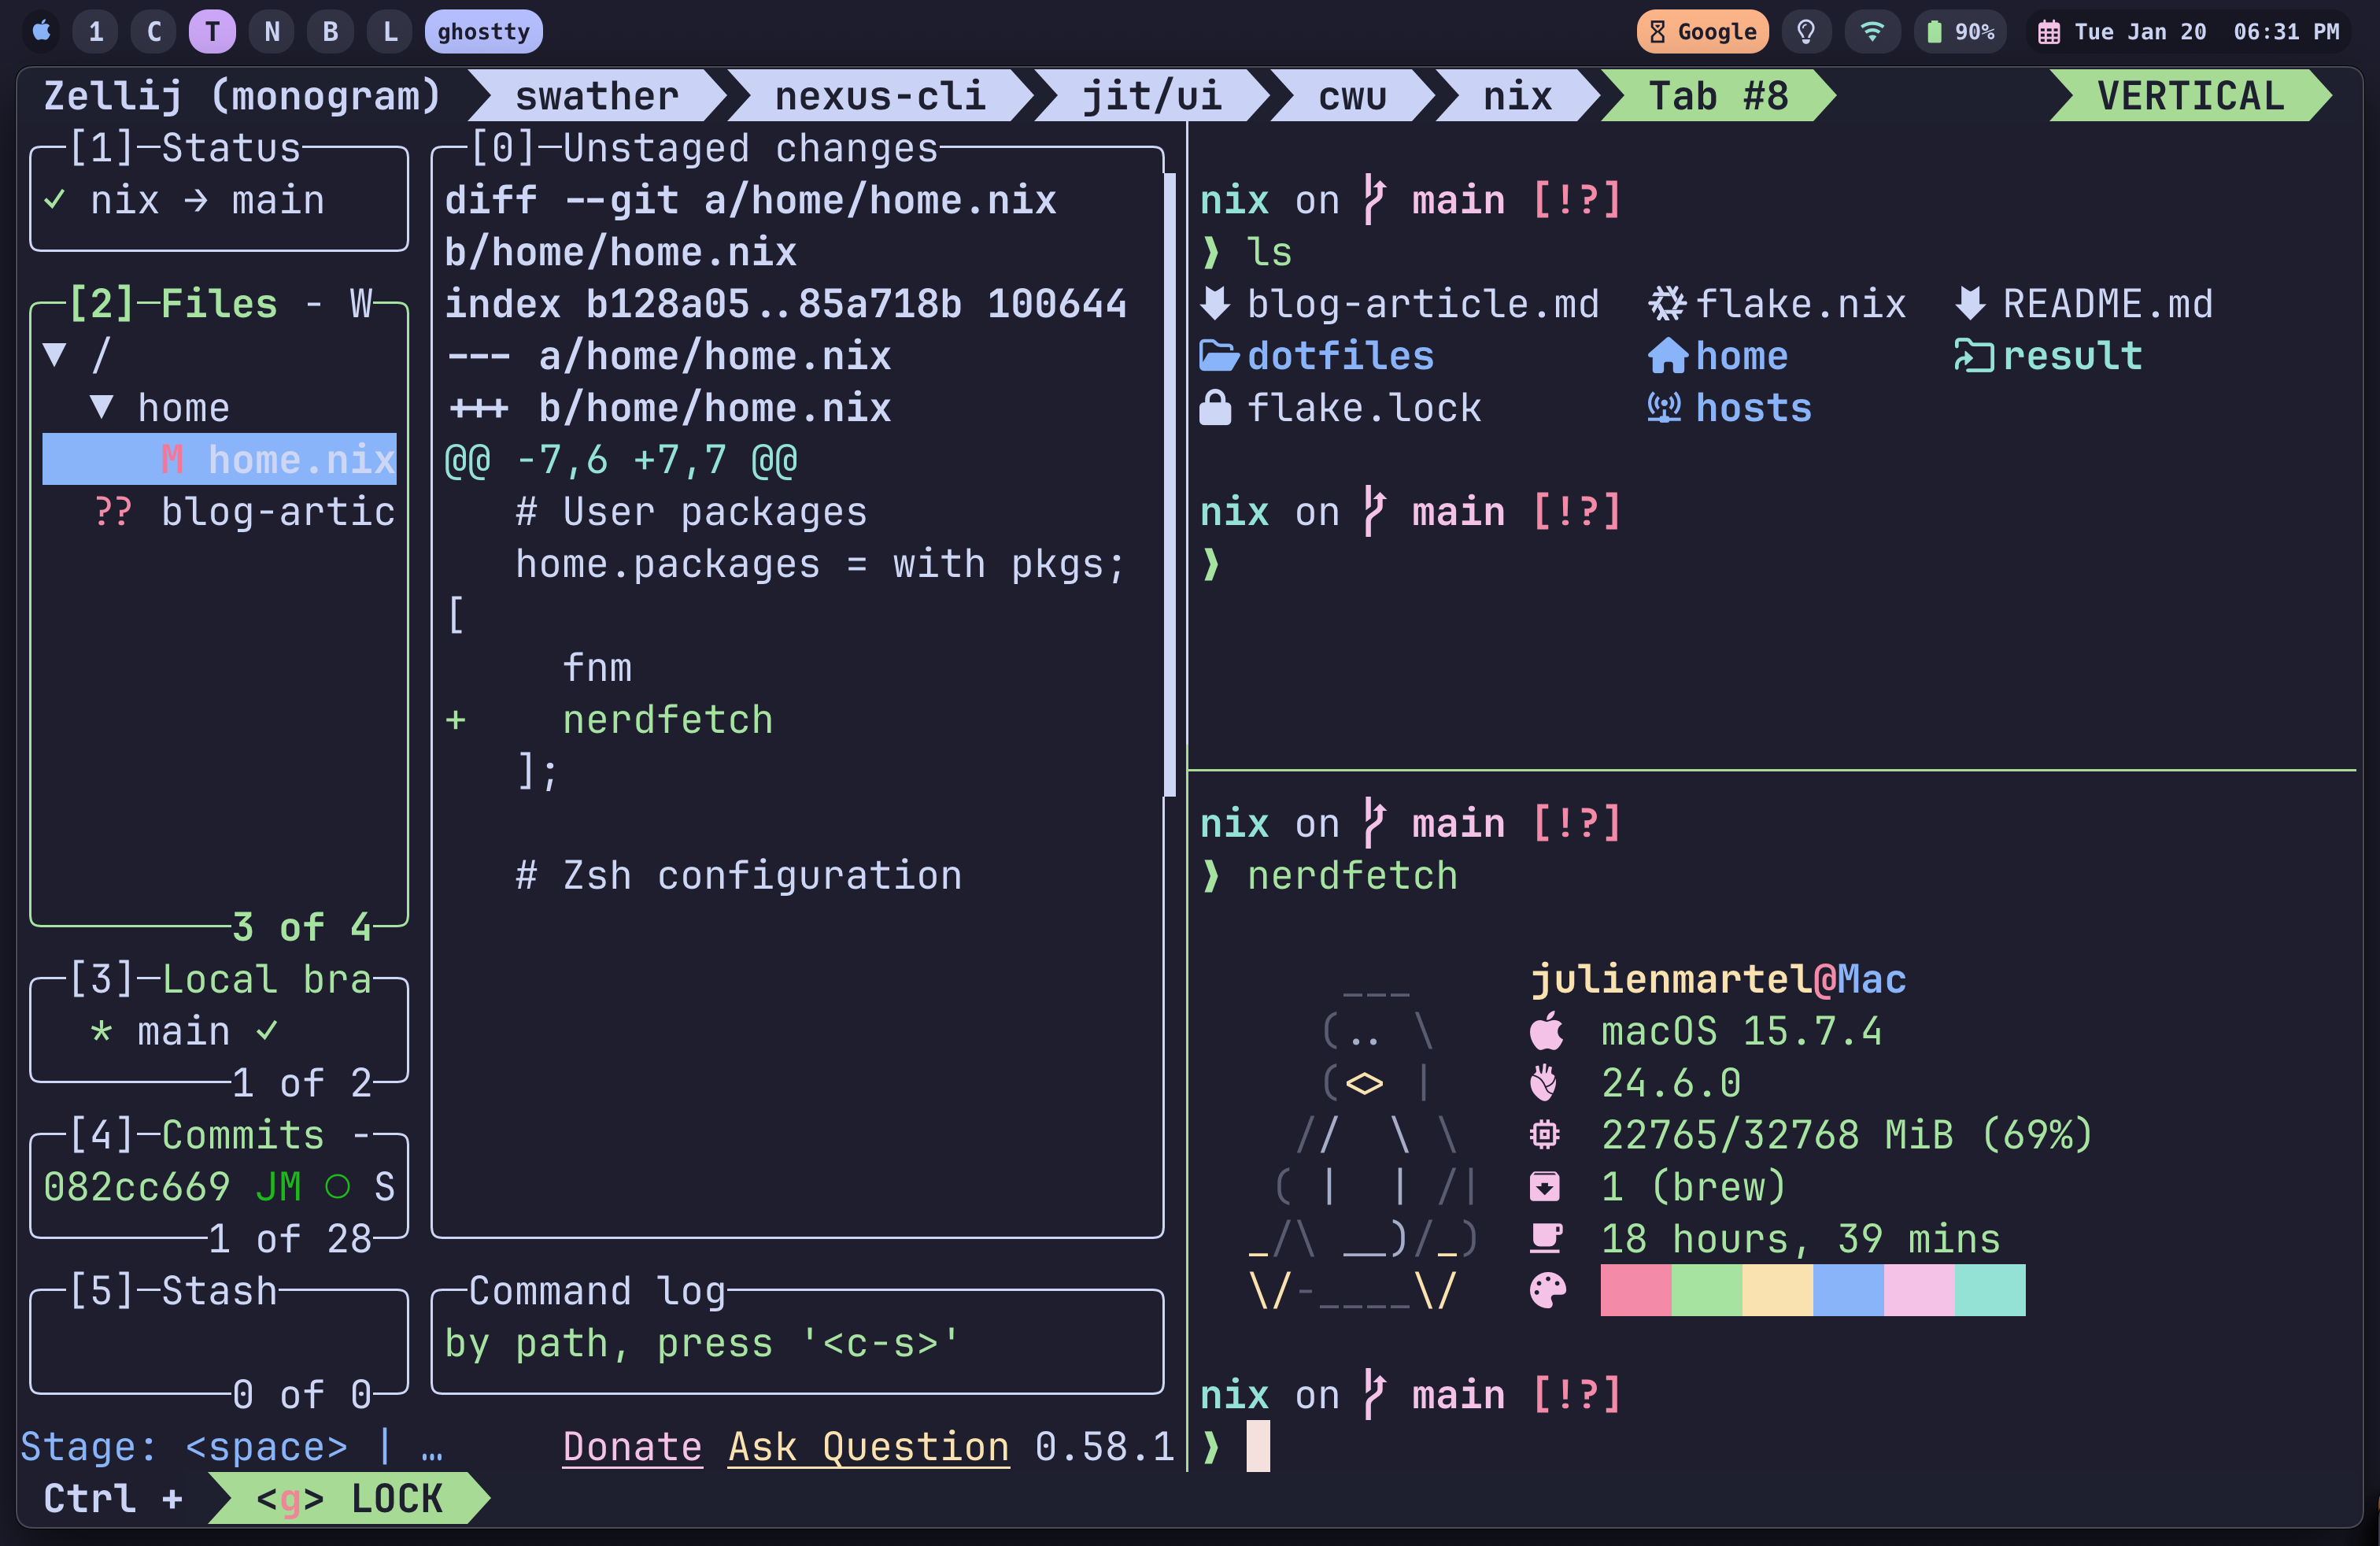The height and width of the screenshot is (1546, 2380).
Task: Select Tab #8 in Zellij
Action: tap(1719, 96)
